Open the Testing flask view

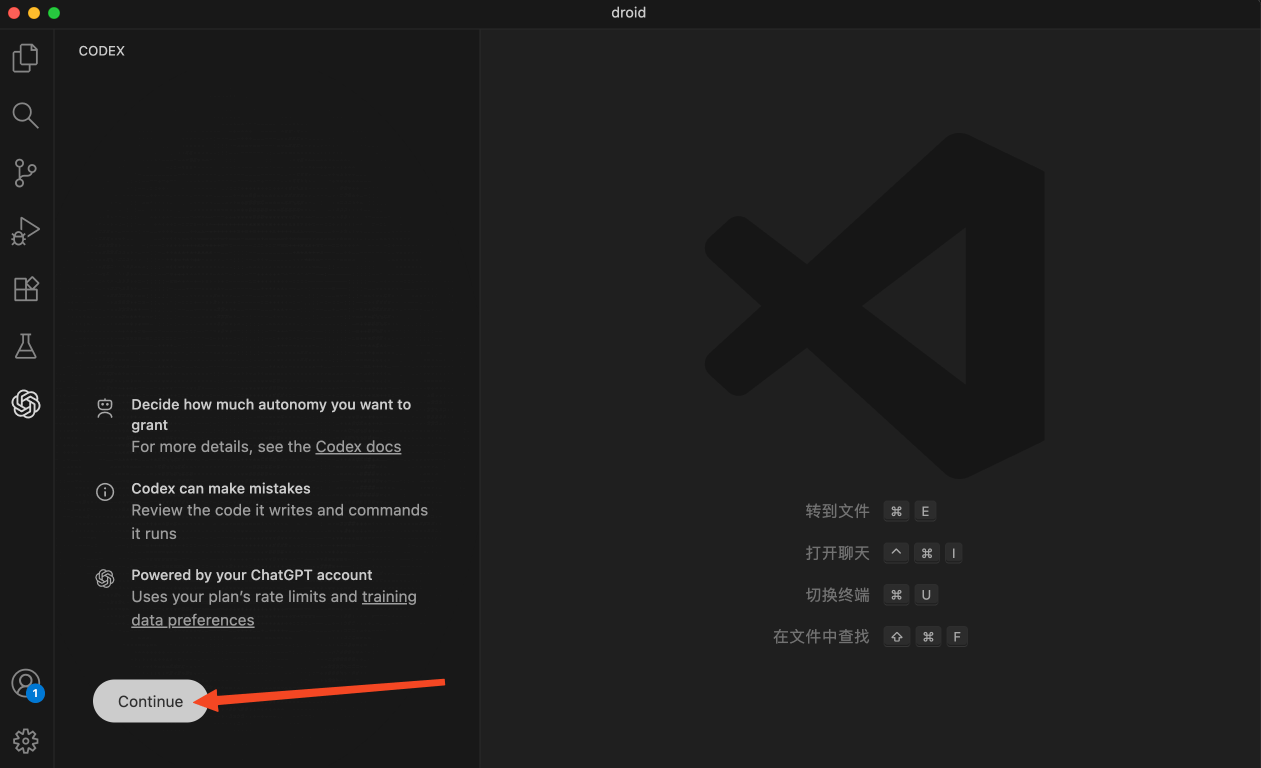click(x=26, y=346)
